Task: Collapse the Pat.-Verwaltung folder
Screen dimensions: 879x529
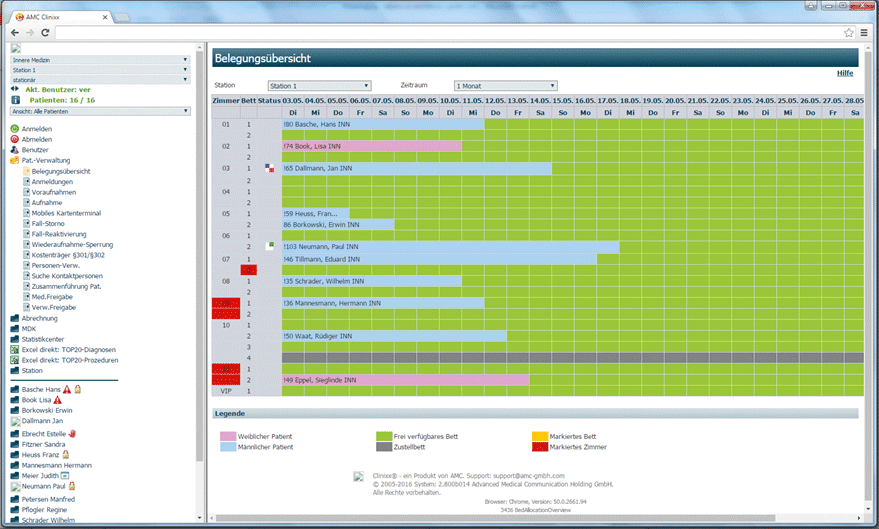Action: [x=15, y=160]
